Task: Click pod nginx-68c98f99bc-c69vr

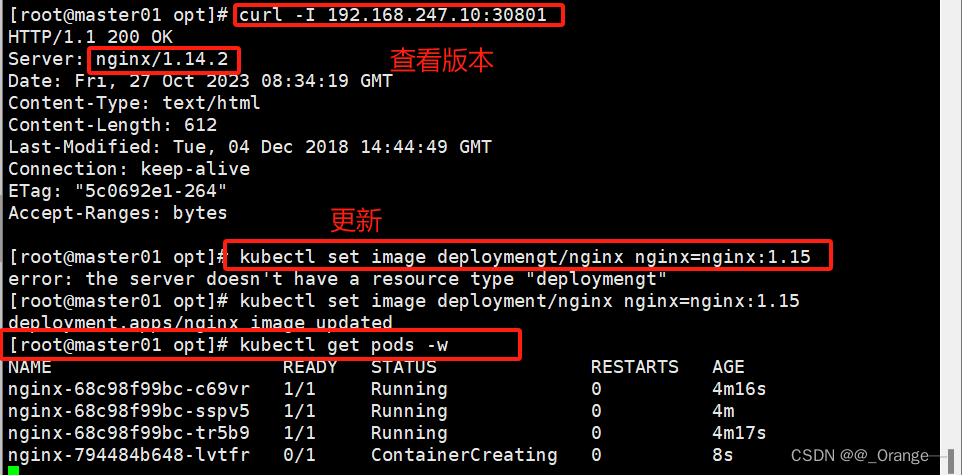Action: (129, 389)
